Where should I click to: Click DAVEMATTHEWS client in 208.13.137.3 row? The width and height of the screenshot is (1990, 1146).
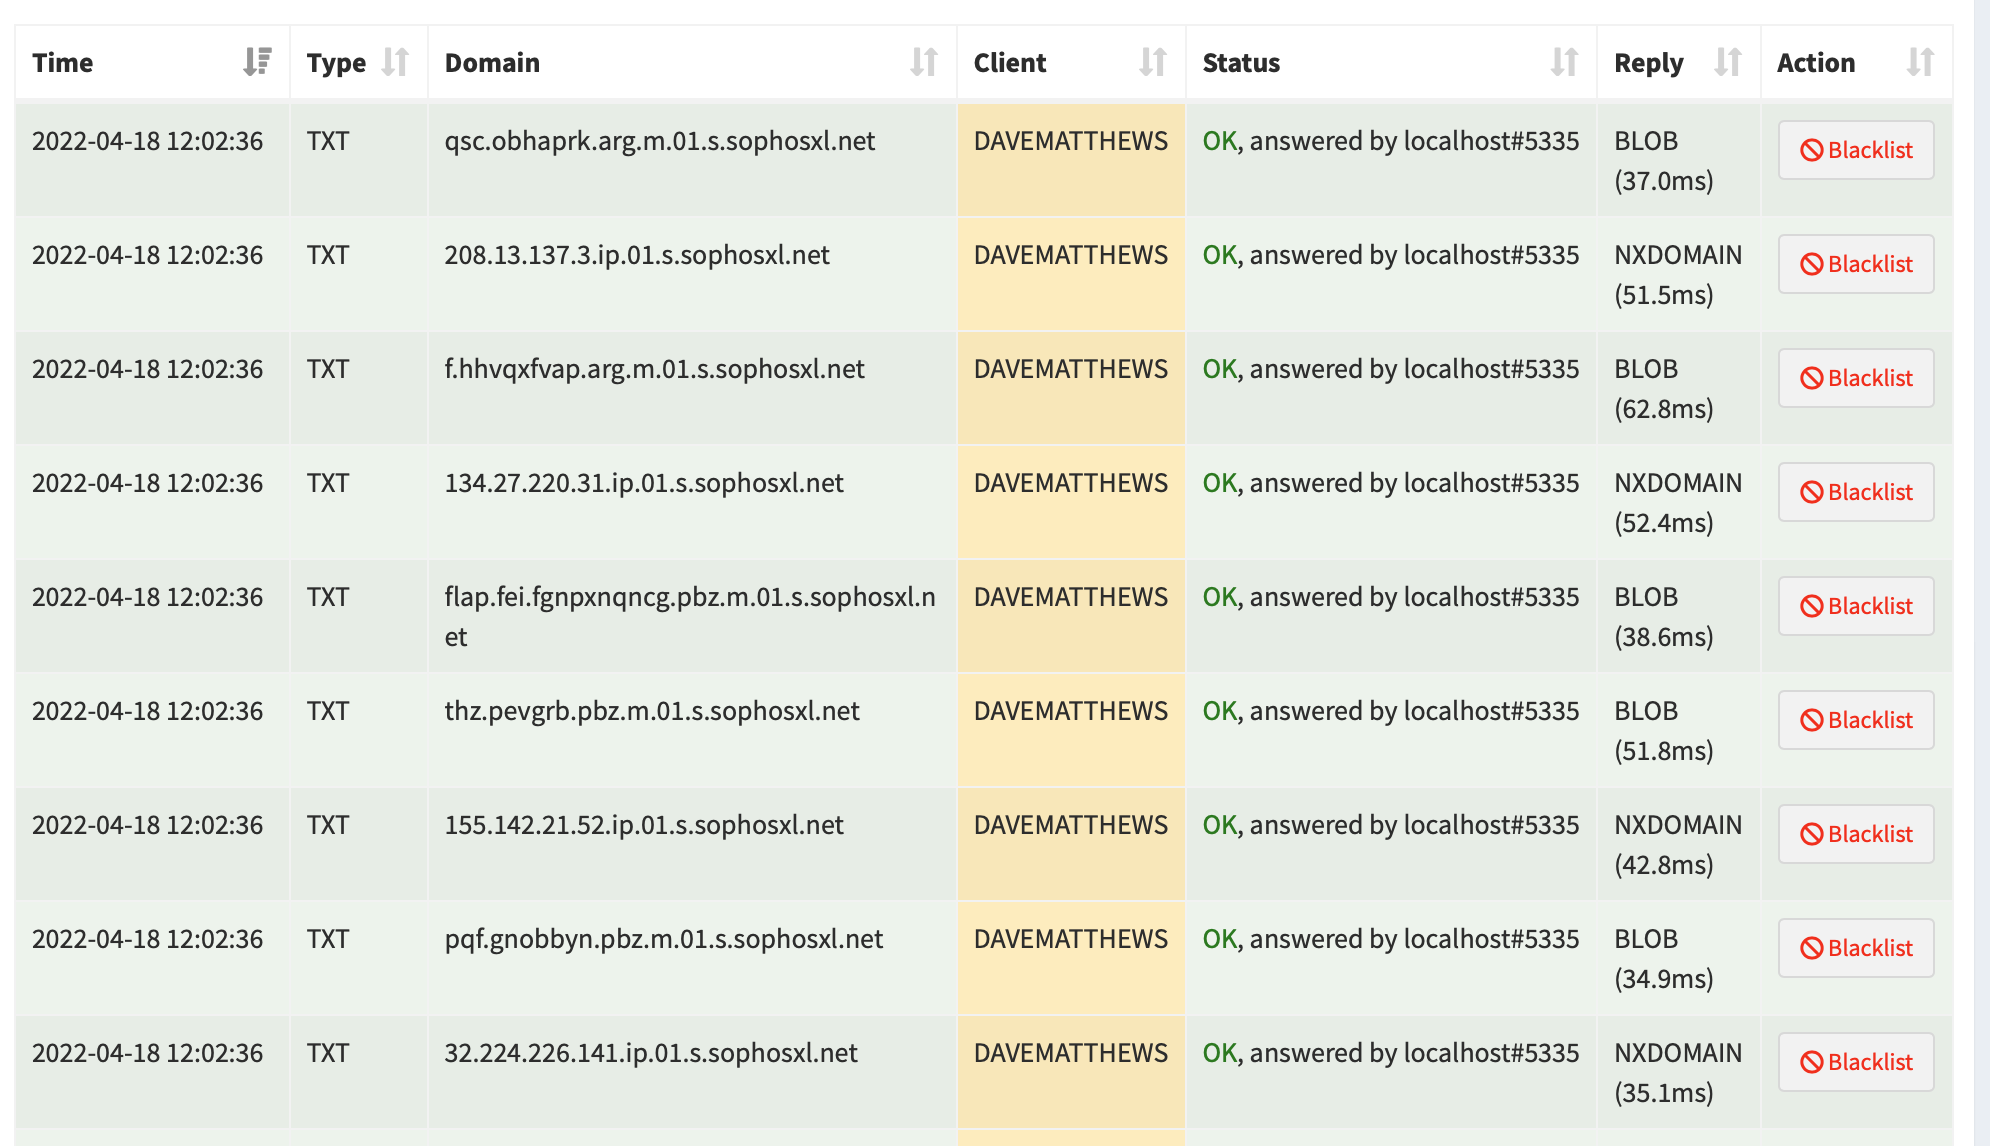pos(1071,255)
